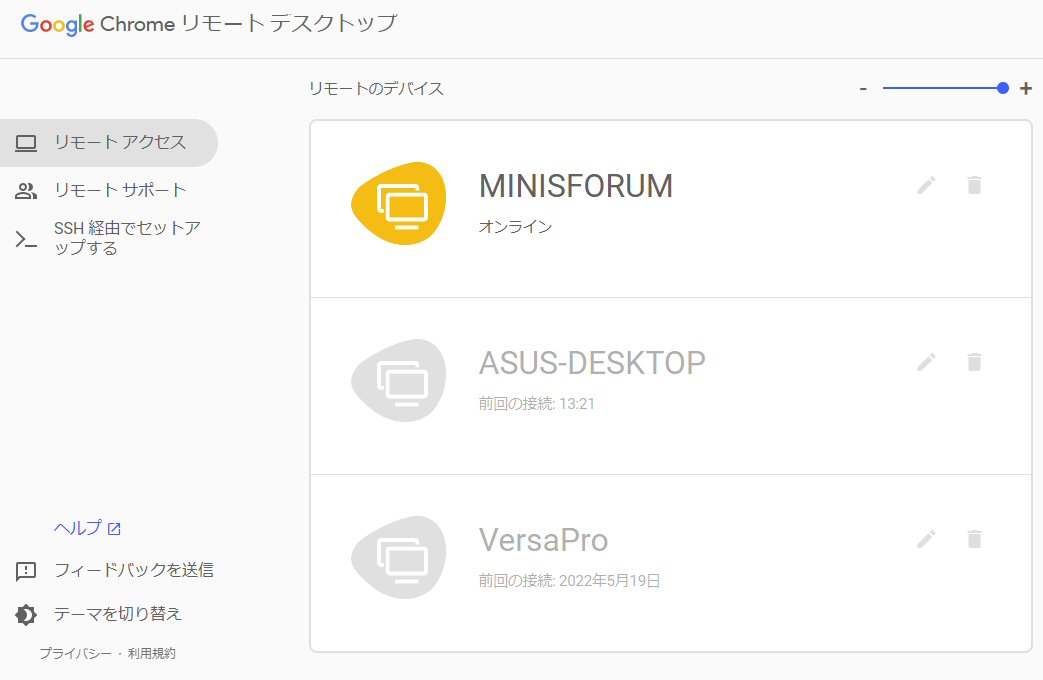Switch to リモート サポート section
Screen dimensions: 1043x680
pos(108,190)
